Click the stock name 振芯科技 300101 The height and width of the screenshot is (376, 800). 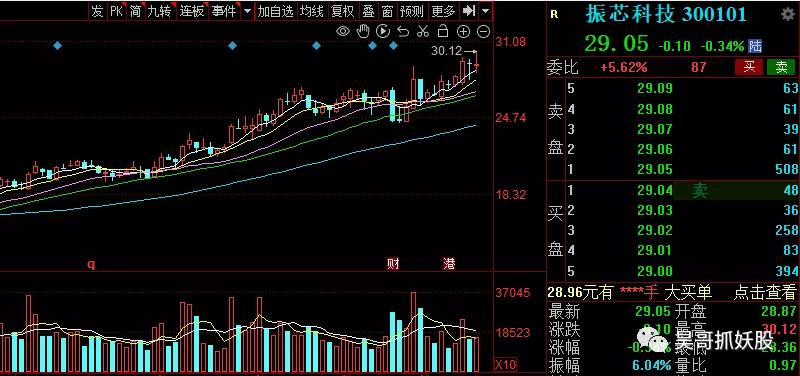click(x=666, y=14)
